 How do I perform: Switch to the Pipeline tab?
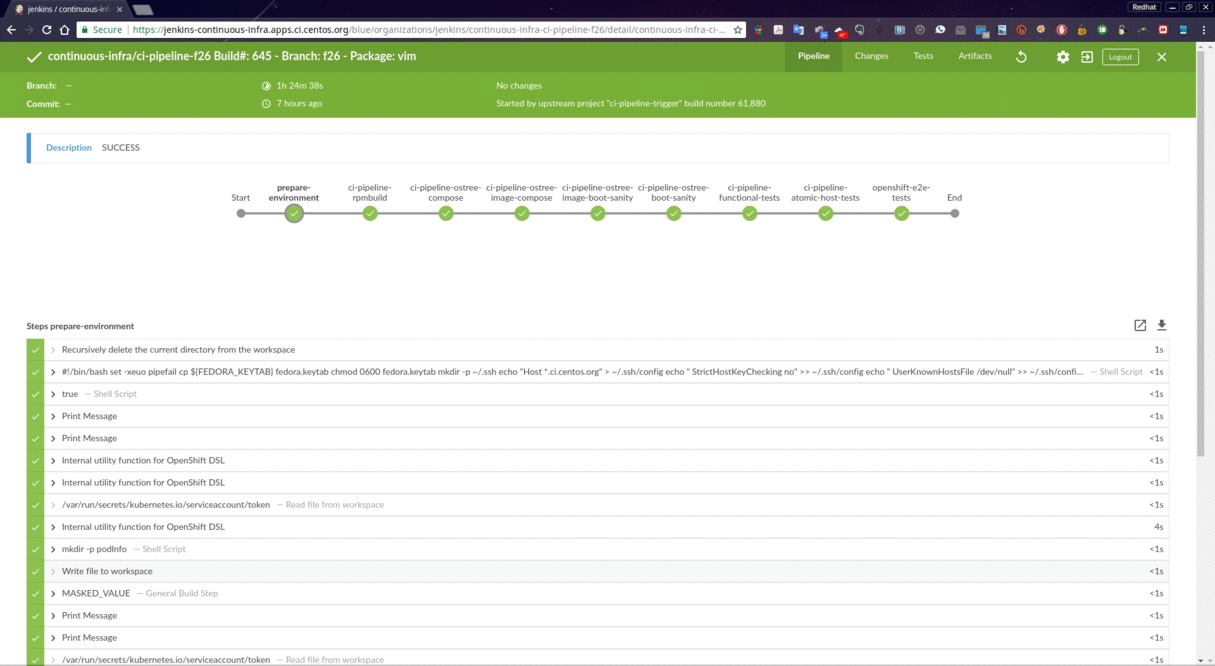click(x=814, y=56)
